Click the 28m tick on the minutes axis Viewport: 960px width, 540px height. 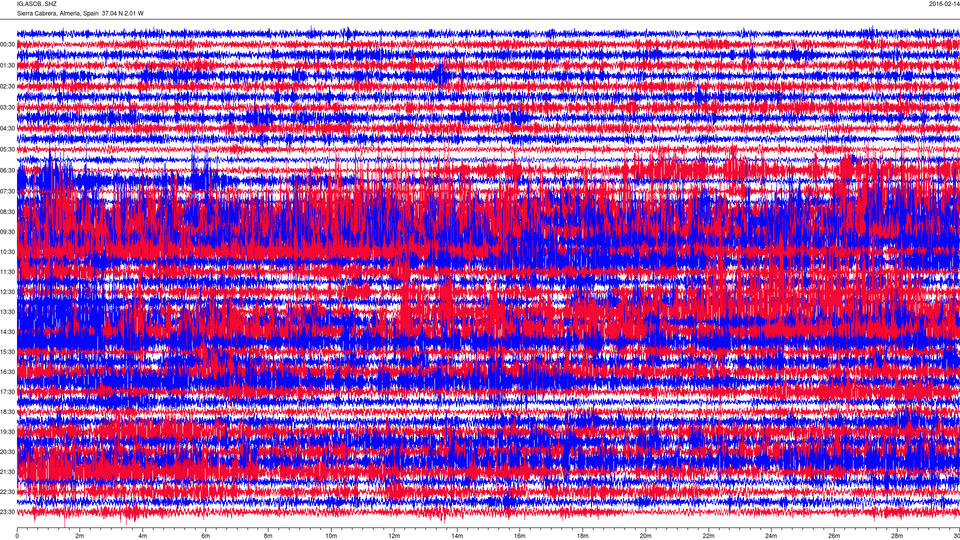pos(897,536)
